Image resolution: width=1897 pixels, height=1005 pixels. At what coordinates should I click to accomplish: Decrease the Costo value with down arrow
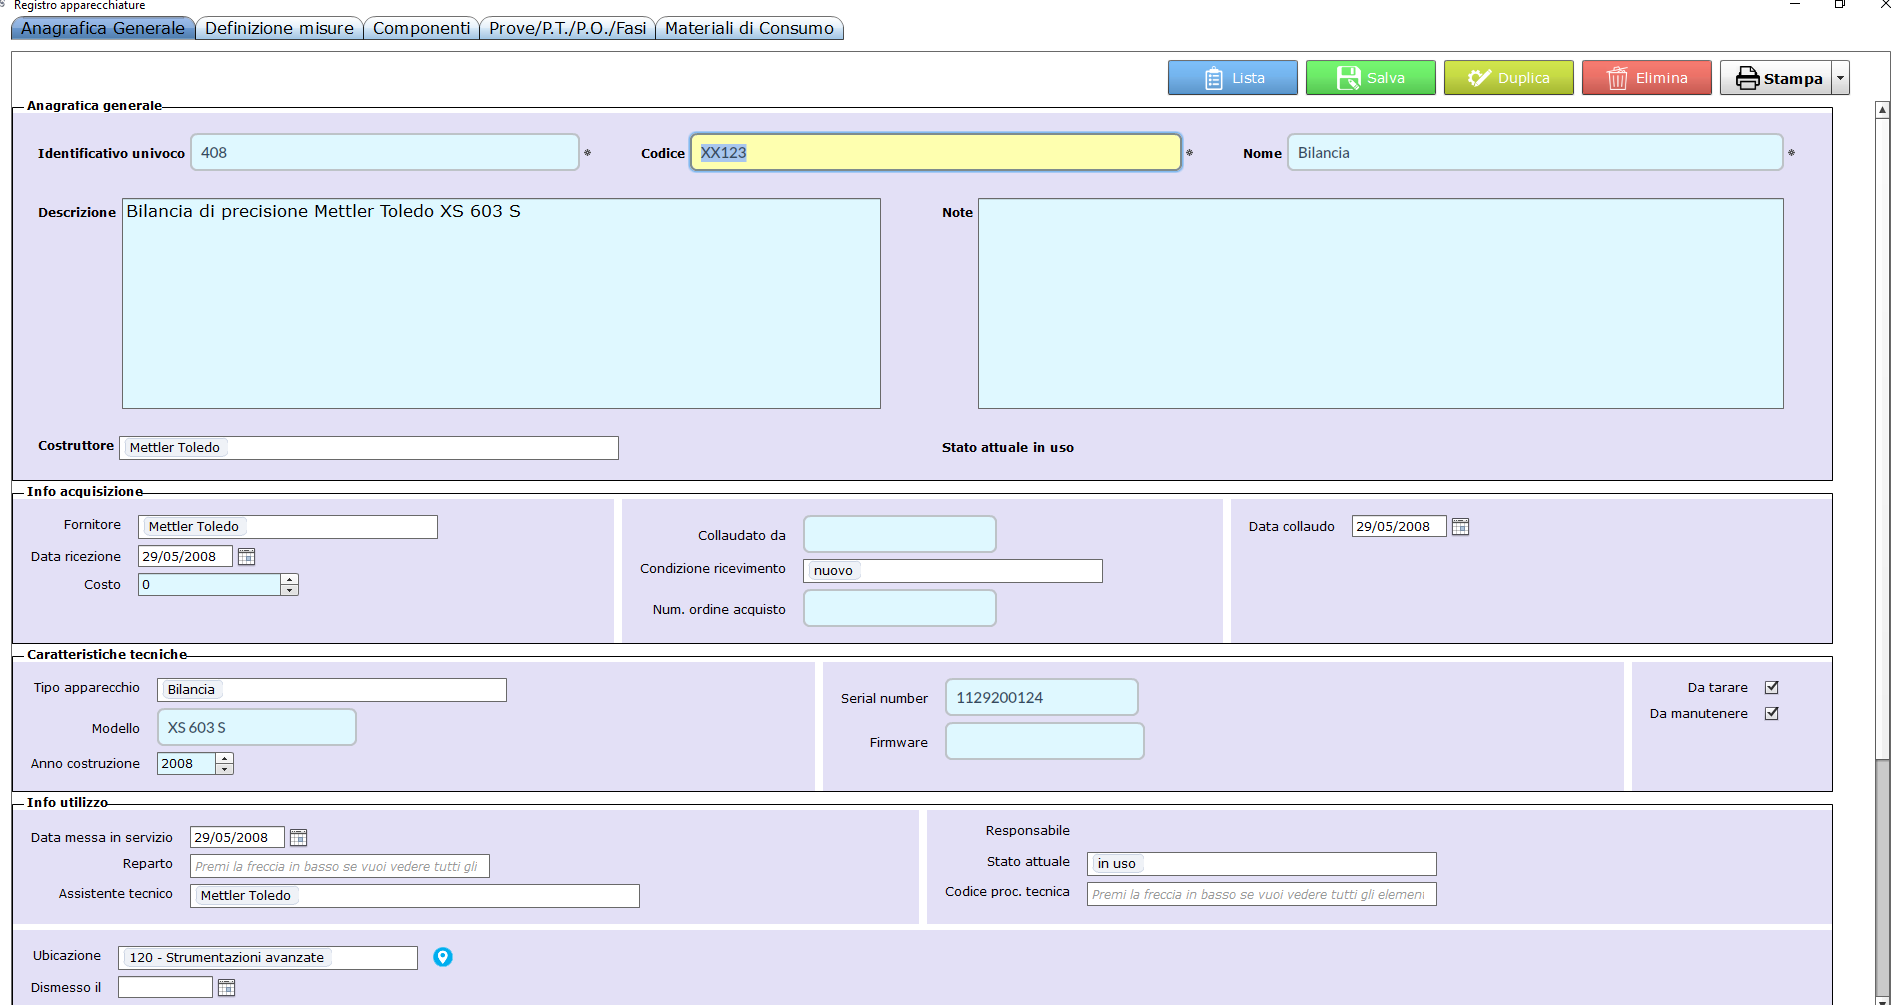pos(289,590)
